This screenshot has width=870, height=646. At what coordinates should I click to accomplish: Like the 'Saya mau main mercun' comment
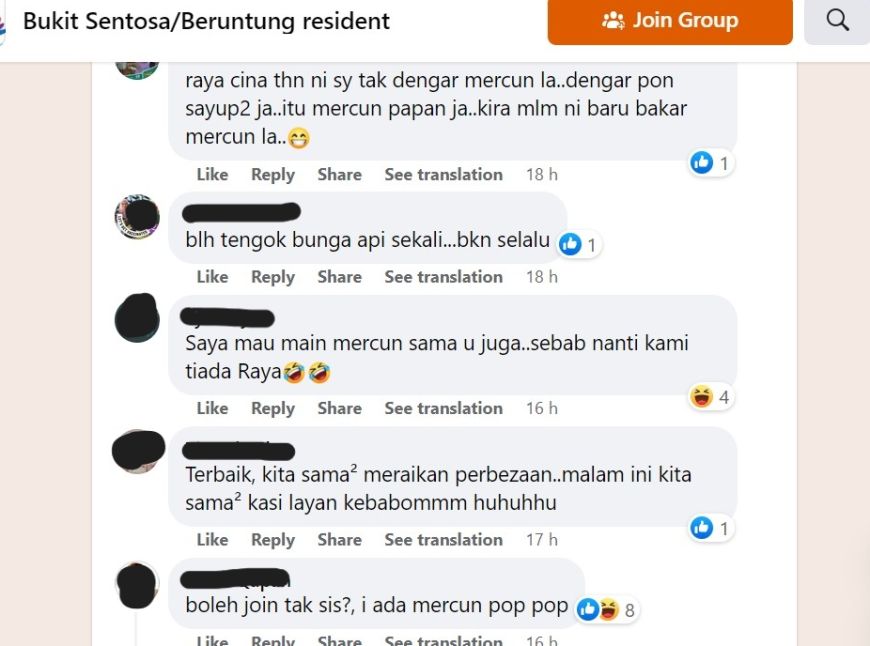pos(212,408)
